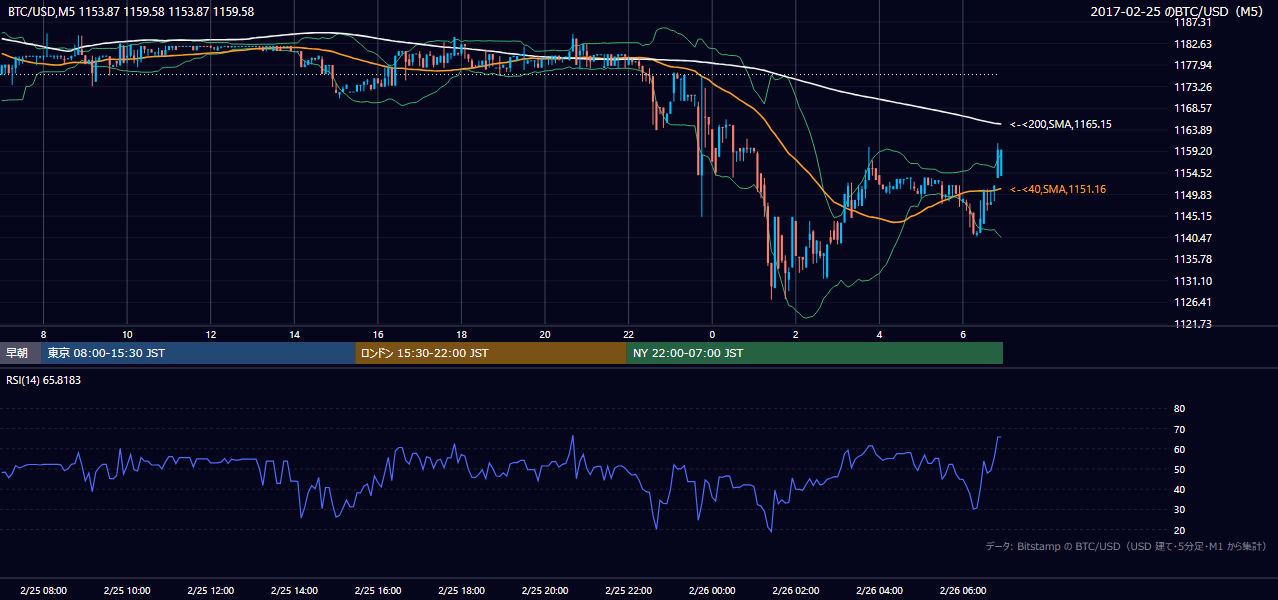Click price axis value 1131.10
The height and width of the screenshot is (600, 1278).
(x=1193, y=281)
